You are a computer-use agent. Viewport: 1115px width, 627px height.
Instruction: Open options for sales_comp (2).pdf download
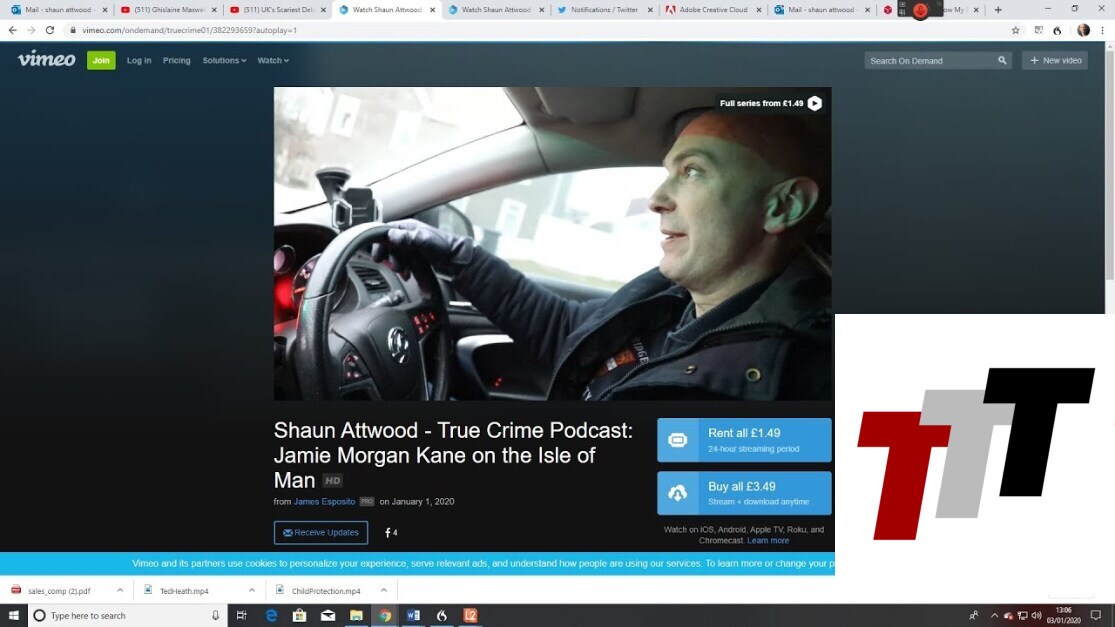tap(120, 591)
